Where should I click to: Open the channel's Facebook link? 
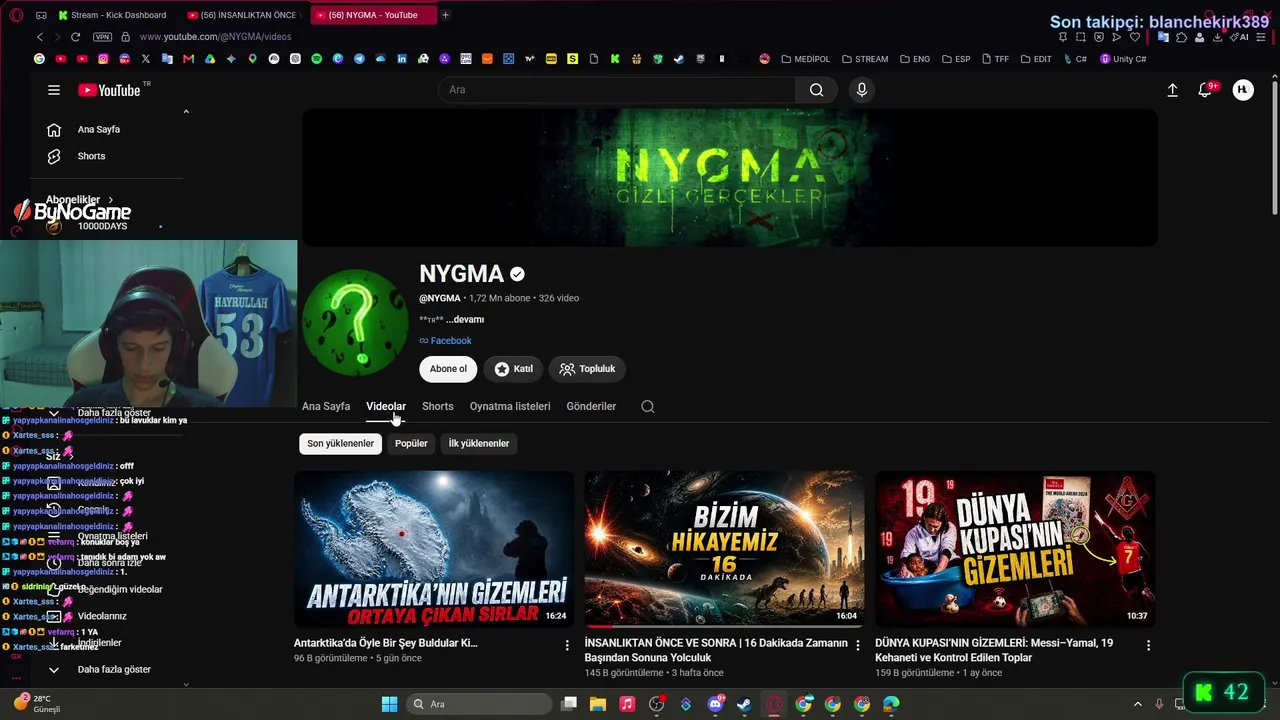coord(445,341)
